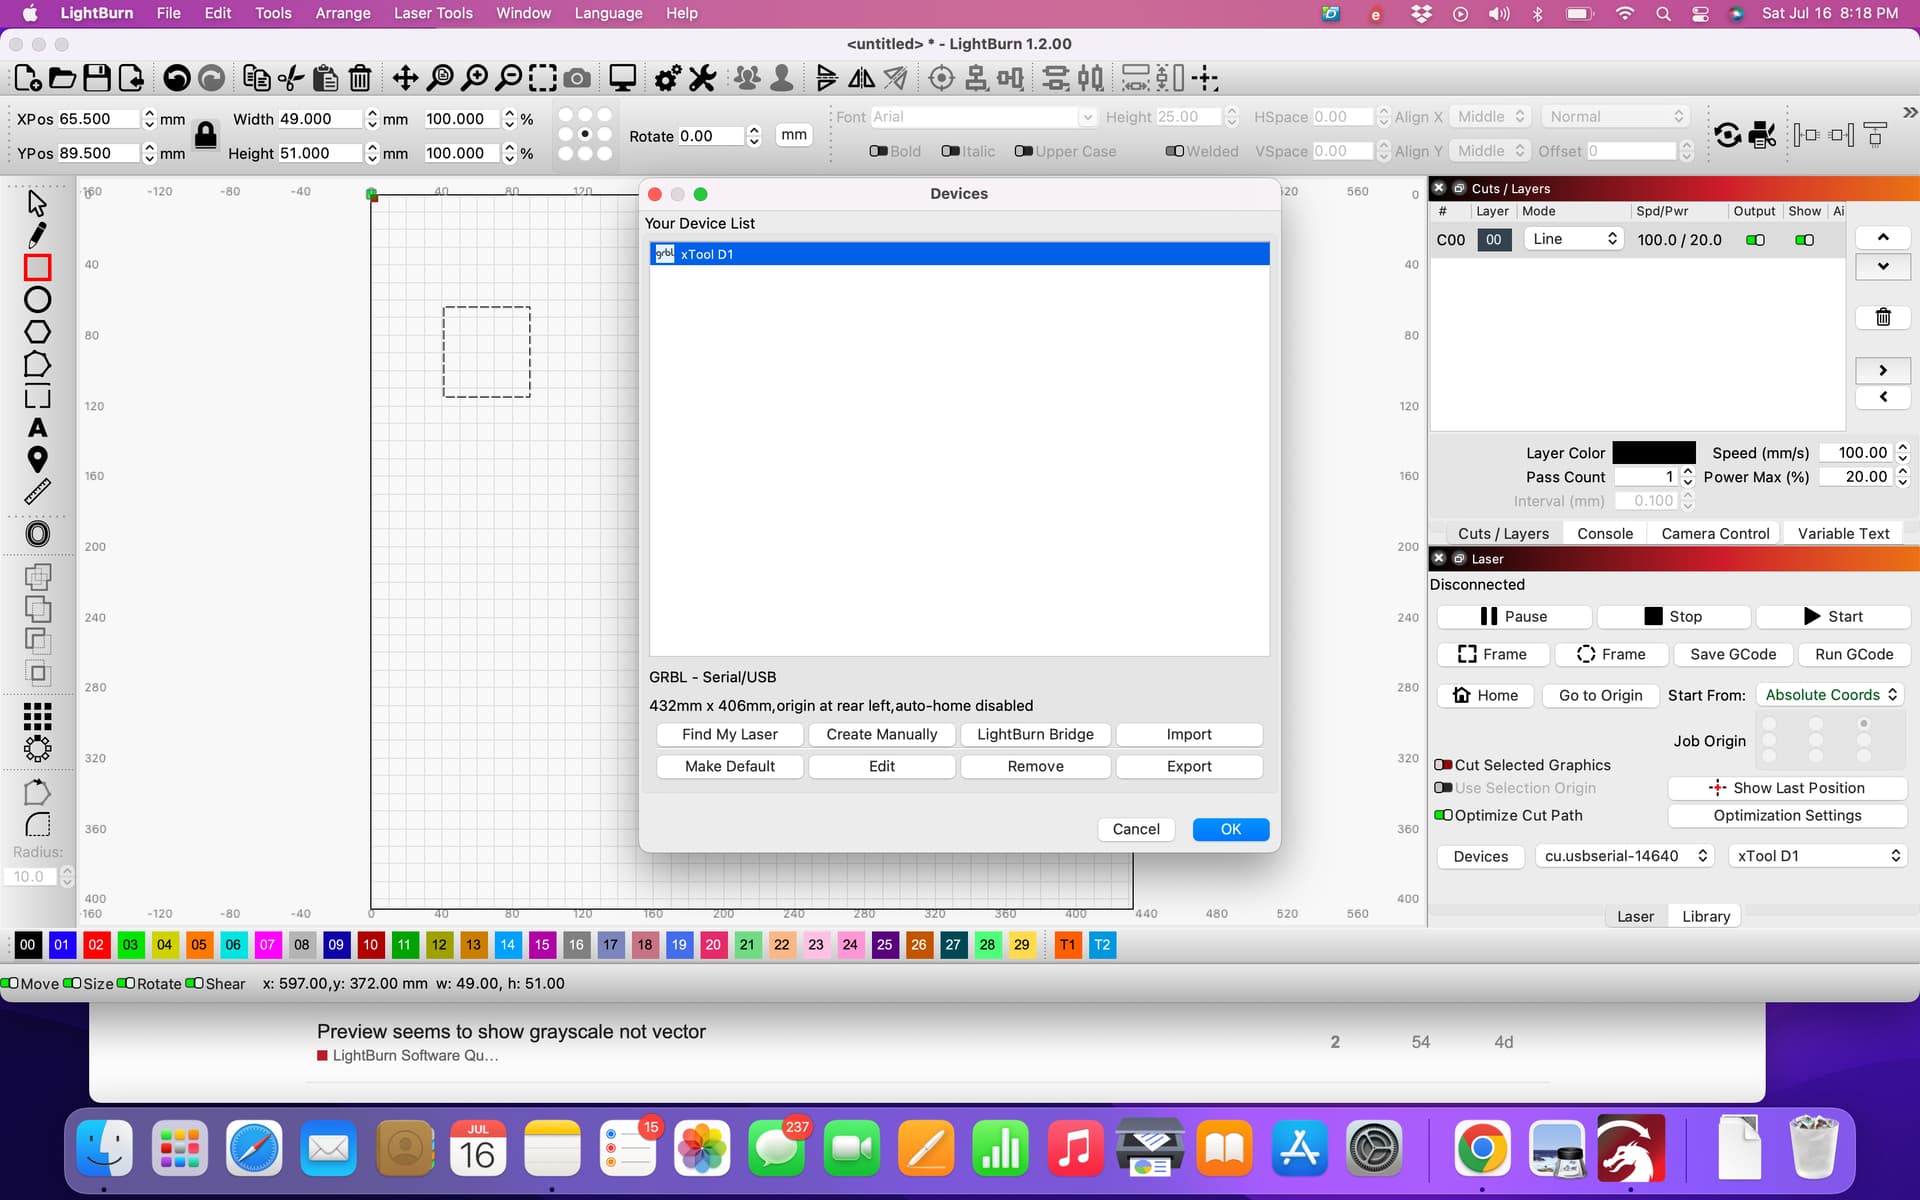1920x1200 pixels.
Task: Toggle Use Selection Origin option
Action: [1444, 787]
